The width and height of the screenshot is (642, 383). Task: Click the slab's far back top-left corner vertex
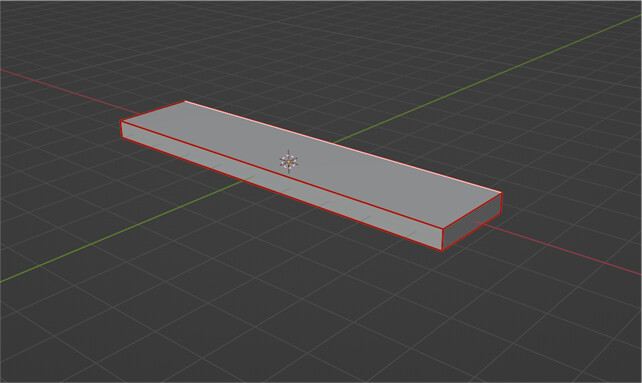(185, 101)
